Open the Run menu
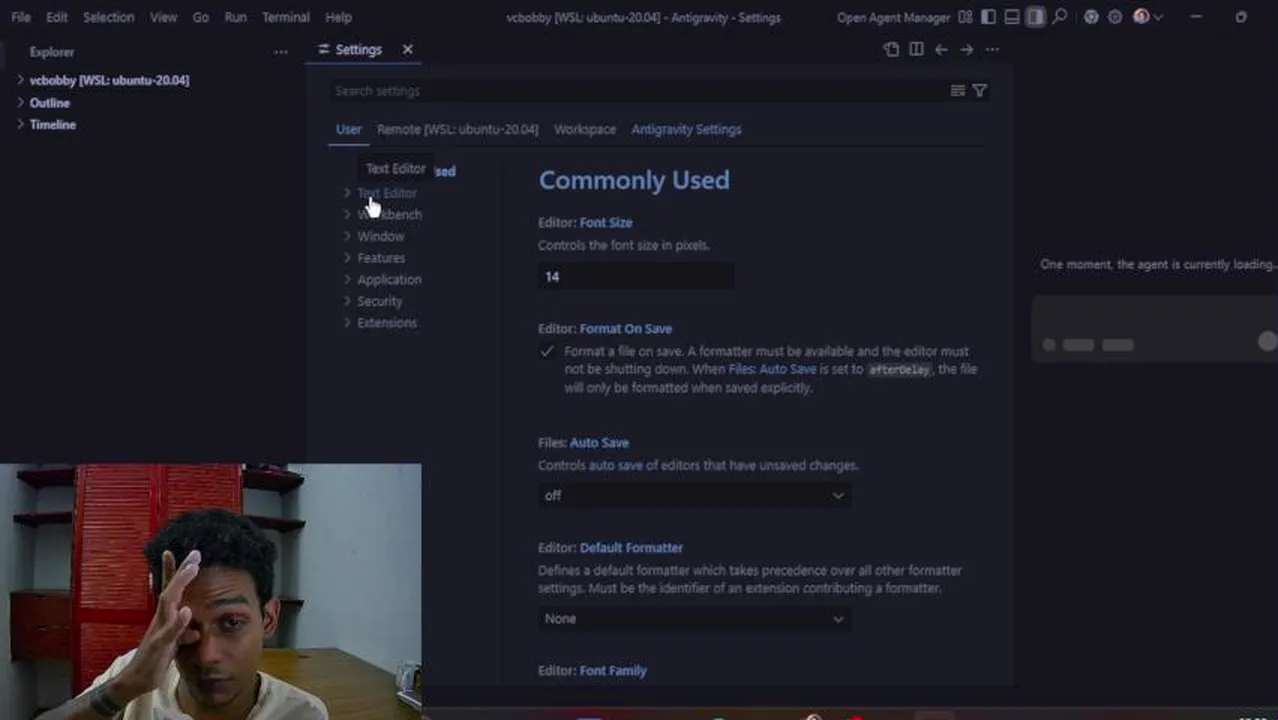Viewport: 1278px width, 720px height. (x=235, y=17)
